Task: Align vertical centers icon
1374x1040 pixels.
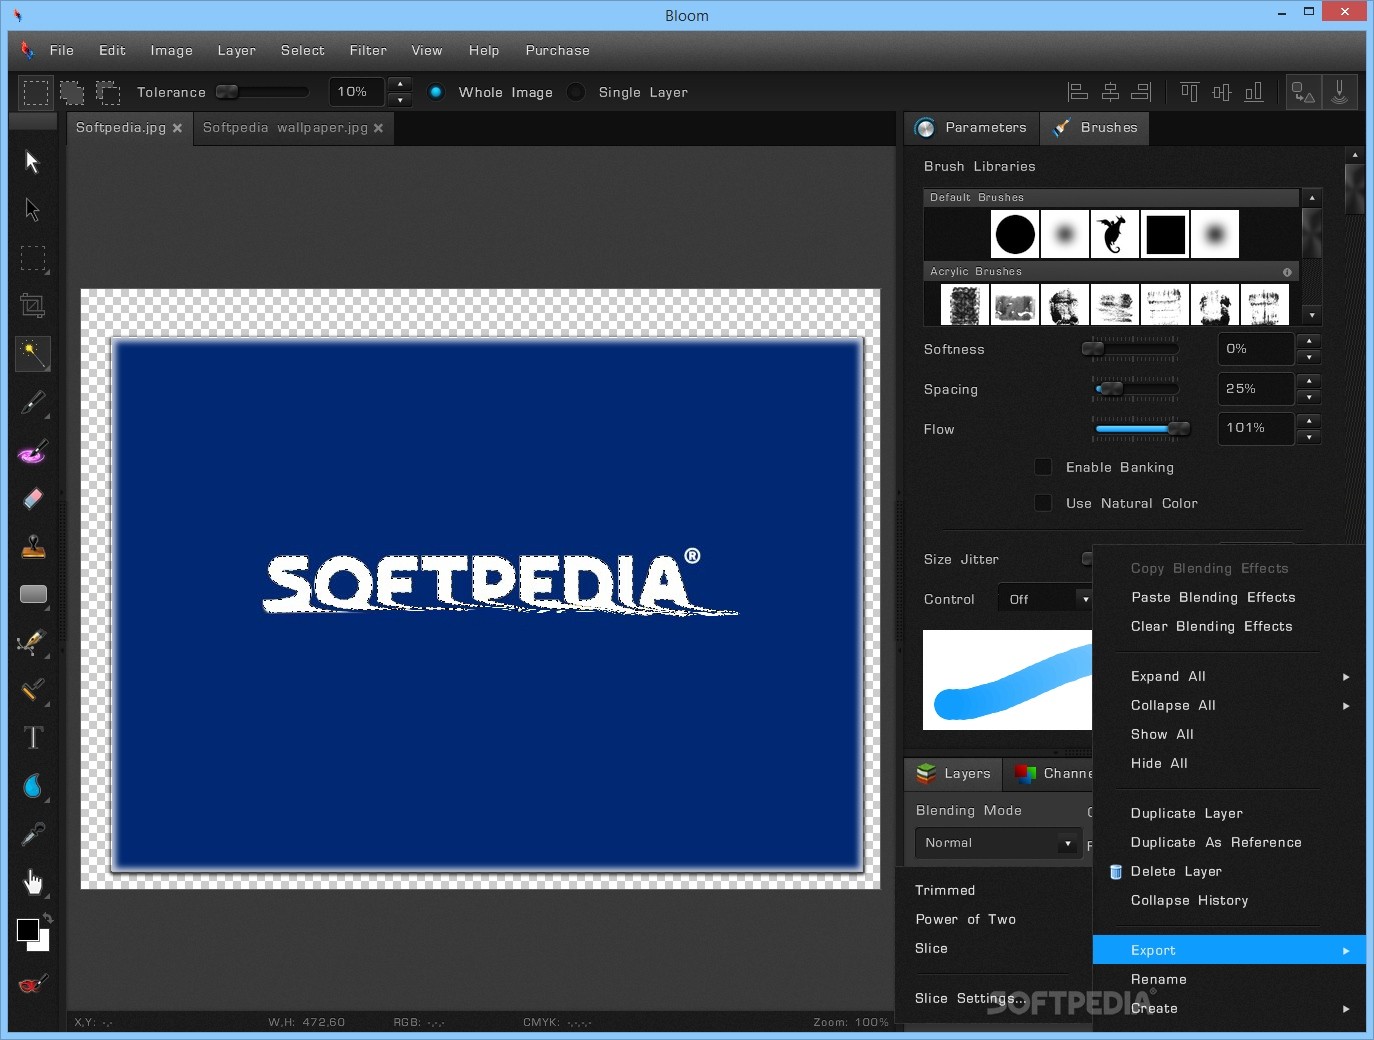Action: coord(1221,92)
